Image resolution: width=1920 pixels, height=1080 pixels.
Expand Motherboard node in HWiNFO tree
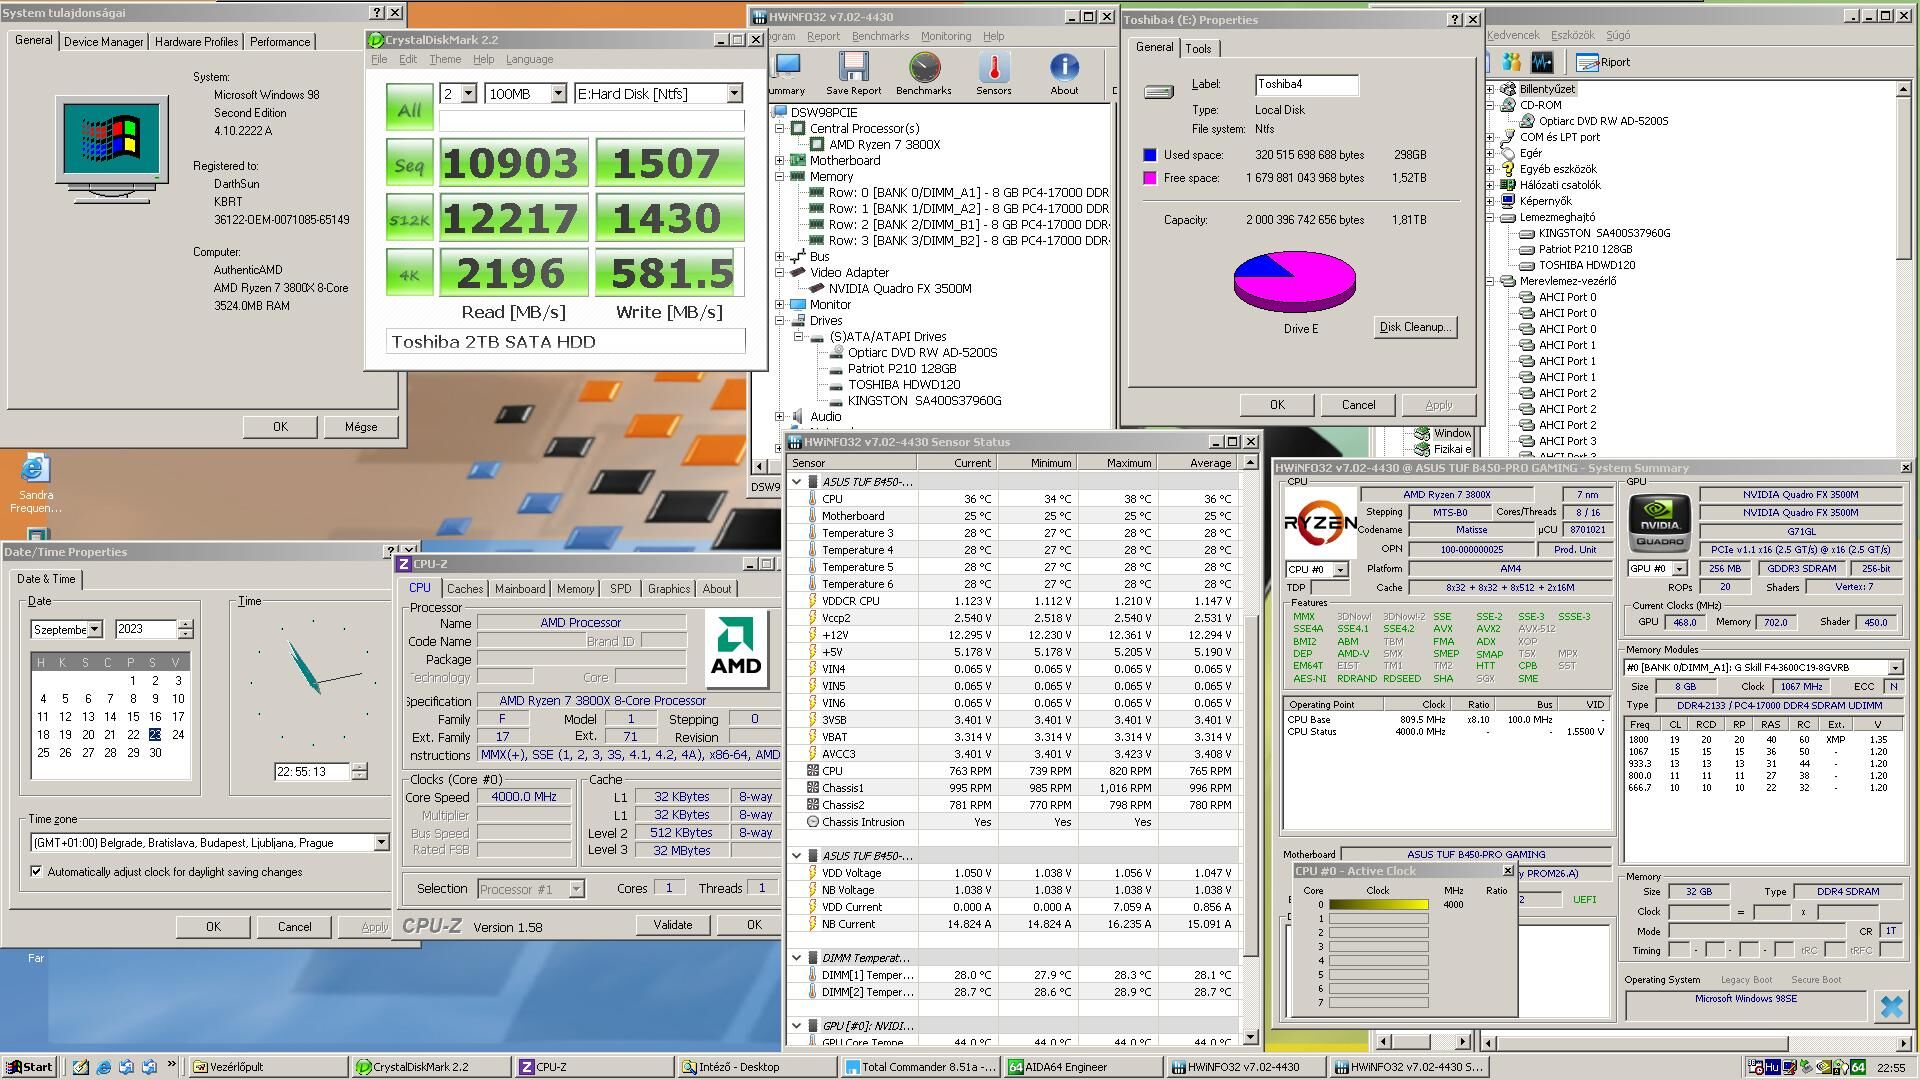tap(780, 160)
